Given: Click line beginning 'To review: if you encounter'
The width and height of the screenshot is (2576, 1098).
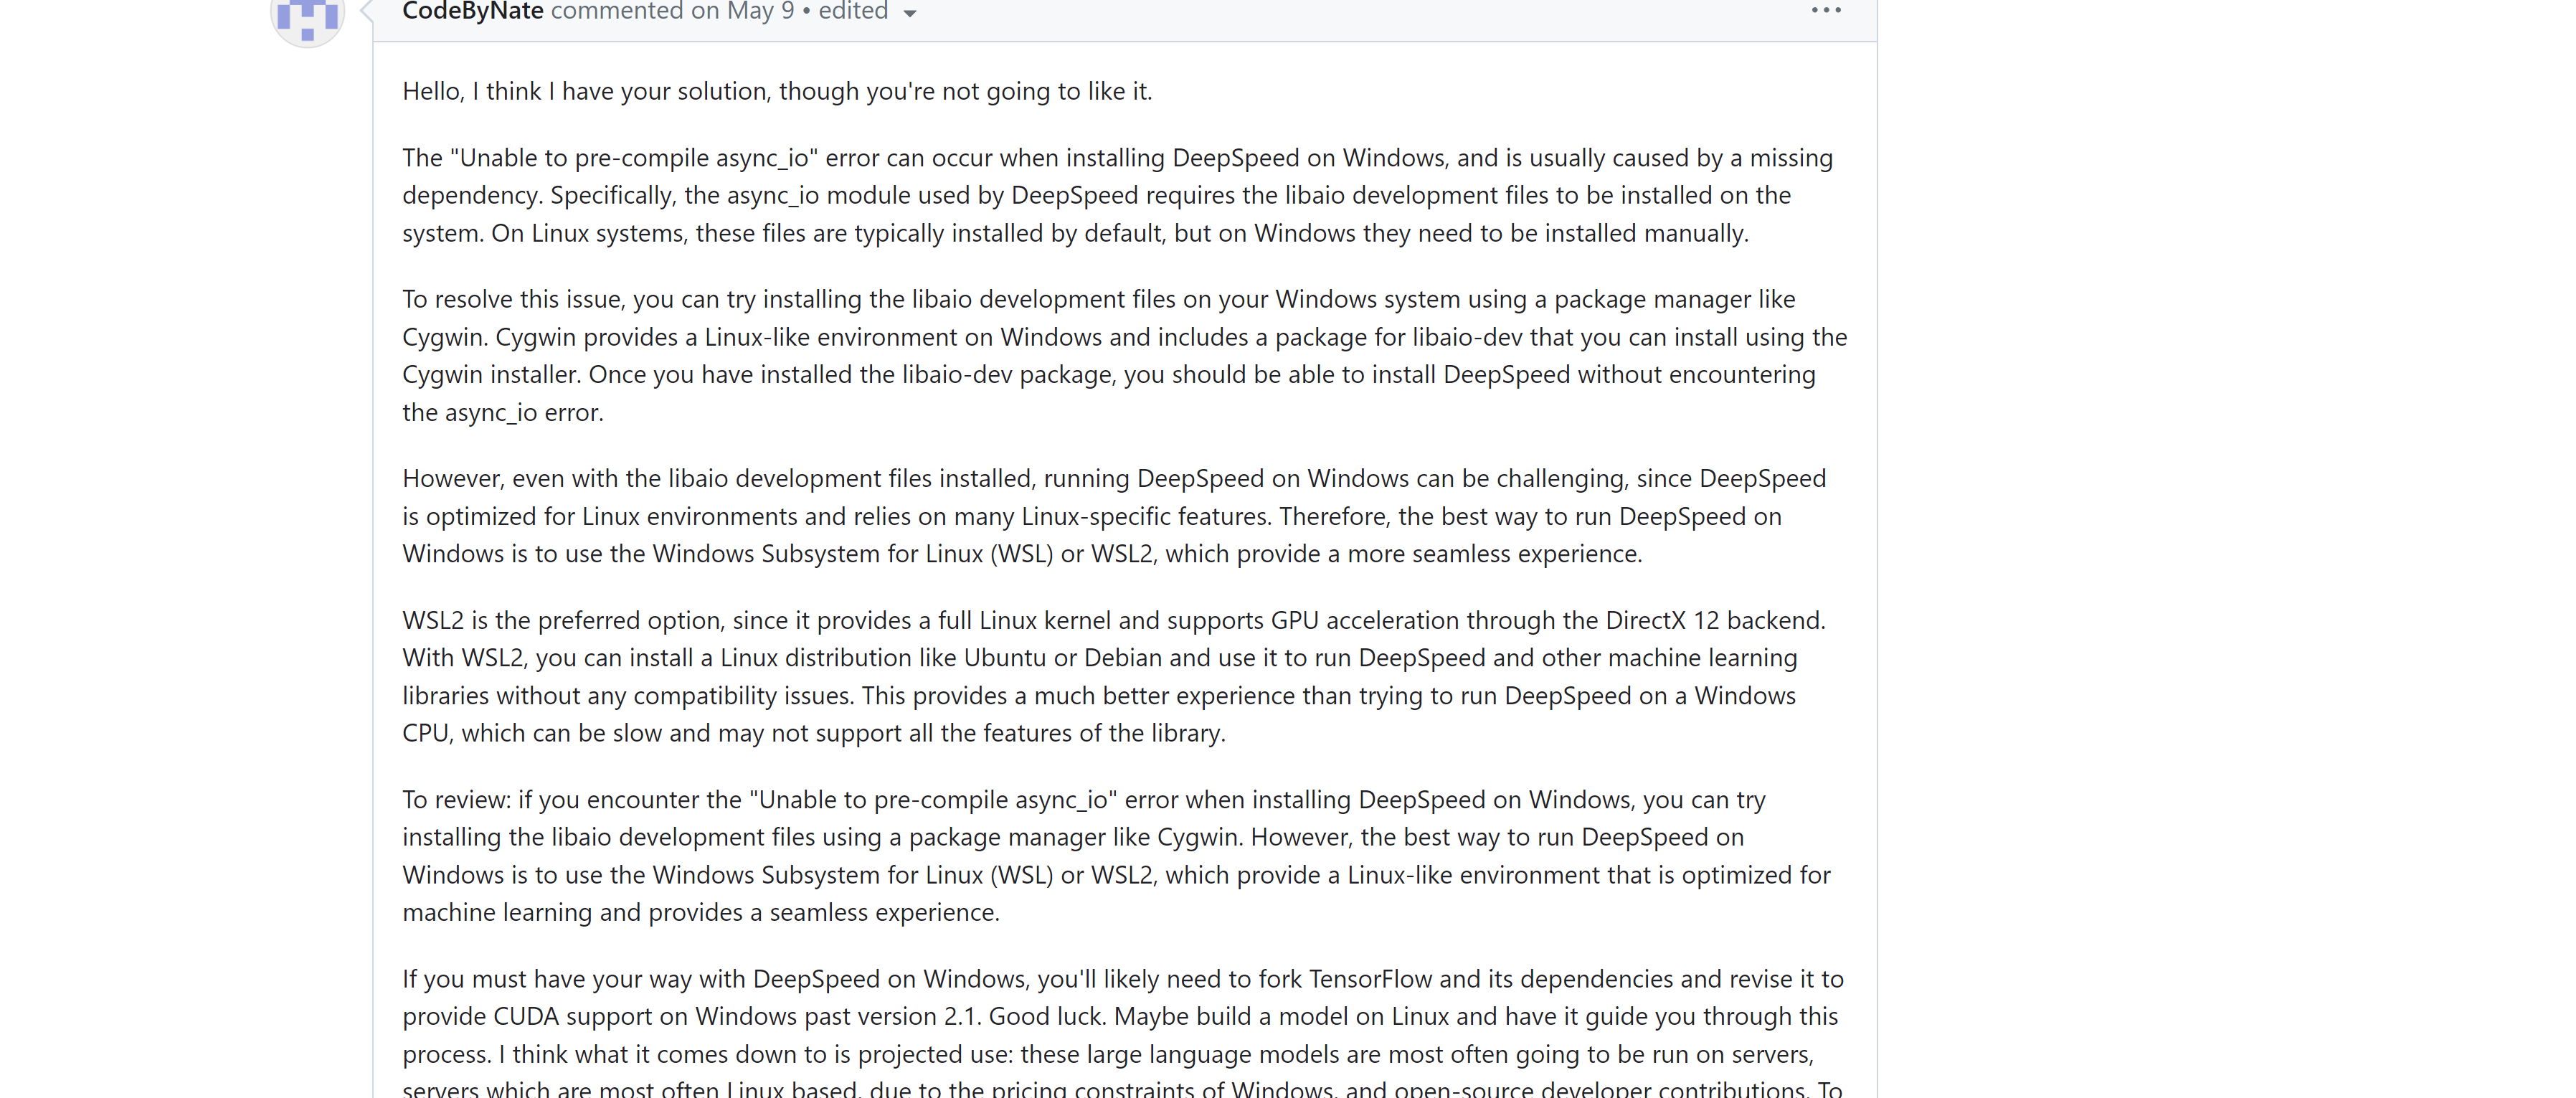Looking at the screenshot, I should [1083, 800].
